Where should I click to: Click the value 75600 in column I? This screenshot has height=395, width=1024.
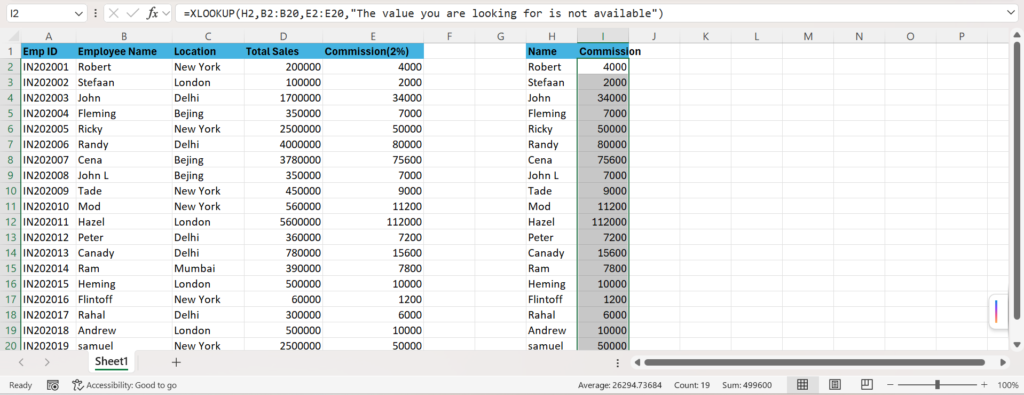pos(603,160)
